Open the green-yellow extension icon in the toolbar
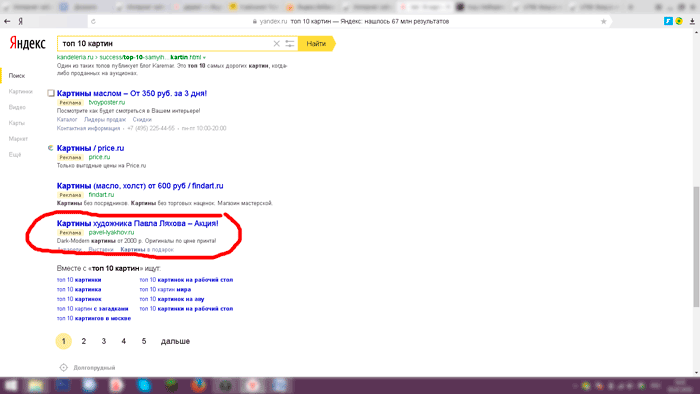 (x=679, y=21)
